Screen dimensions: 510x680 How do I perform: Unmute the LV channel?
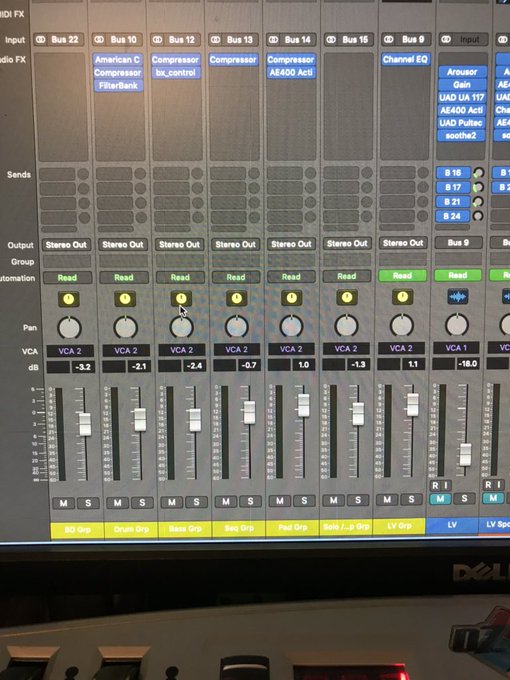[440, 499]
